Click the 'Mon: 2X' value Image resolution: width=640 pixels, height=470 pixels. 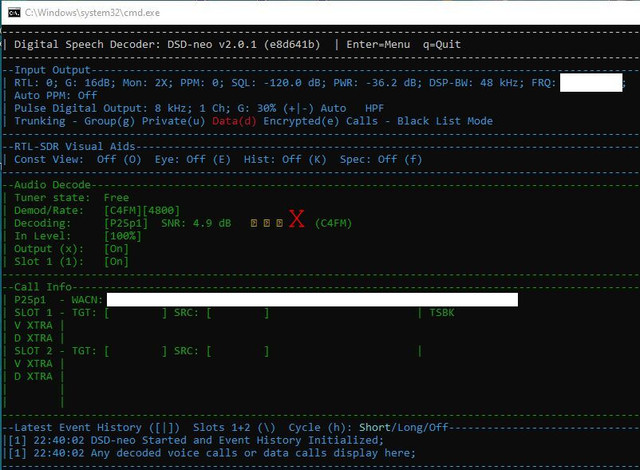tap(148, 82)
